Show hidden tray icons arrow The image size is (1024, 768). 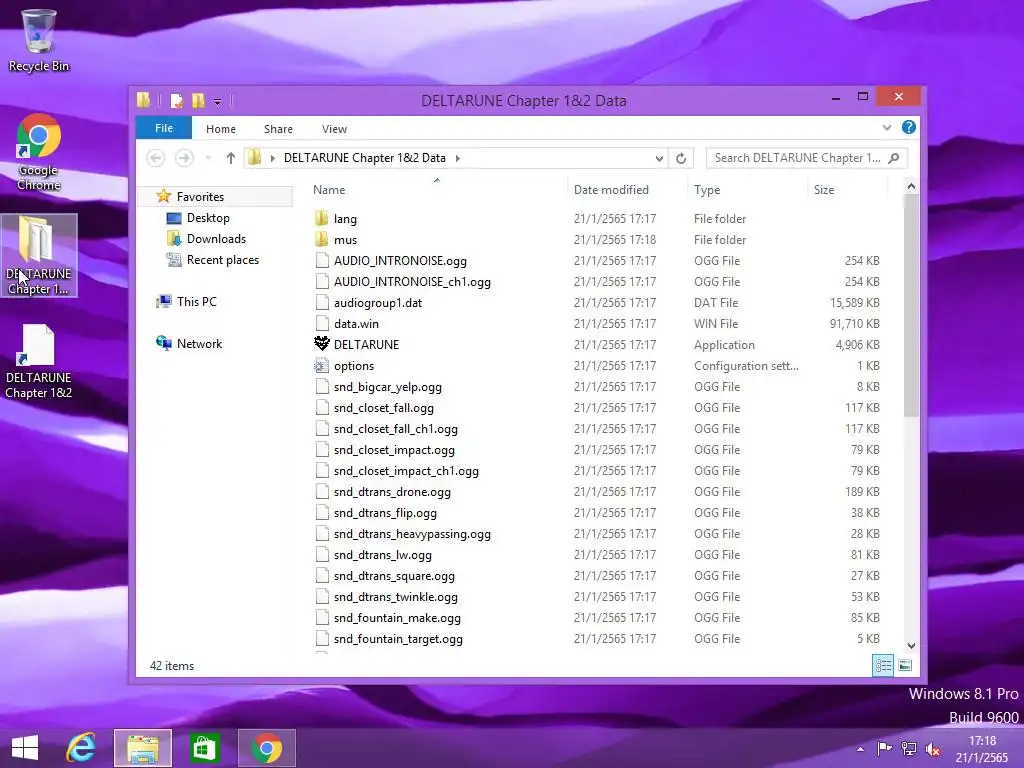861,749
